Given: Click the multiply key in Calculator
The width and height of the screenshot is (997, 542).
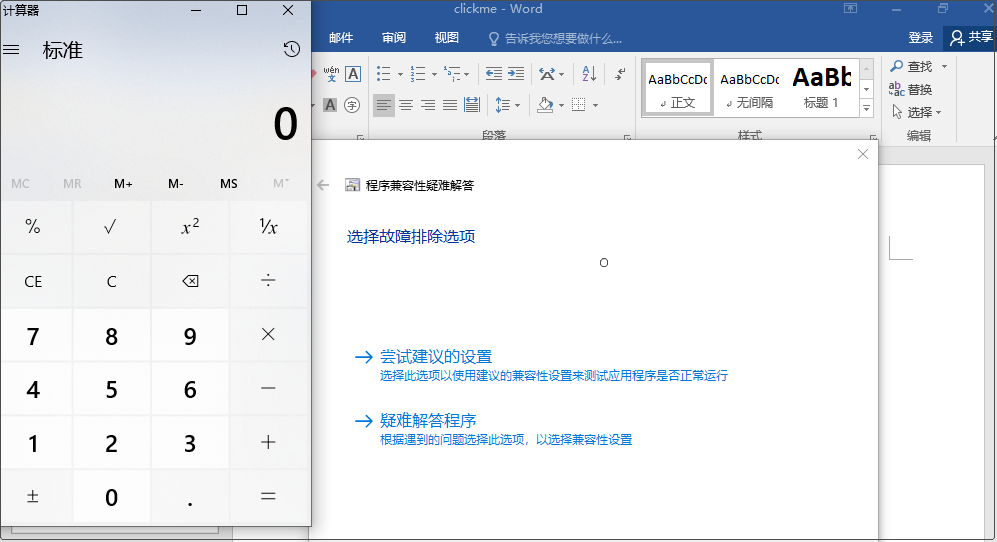Looking at the screenshot, I should tap(268, 335).
